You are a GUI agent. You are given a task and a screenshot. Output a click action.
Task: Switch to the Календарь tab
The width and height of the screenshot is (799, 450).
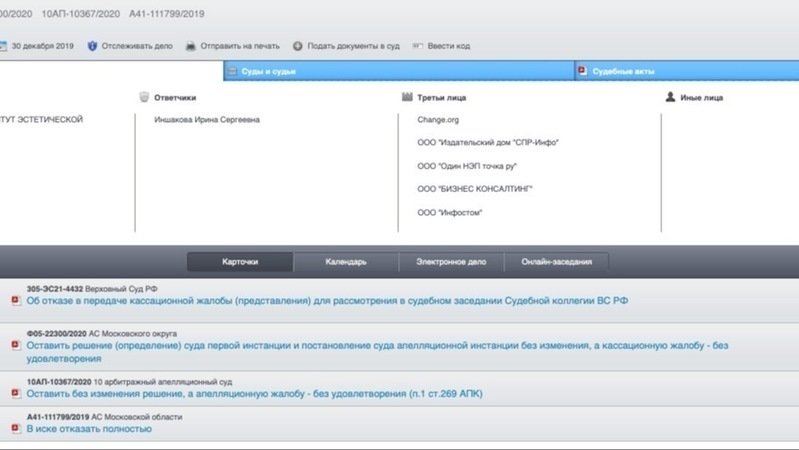tap(346, 262)
